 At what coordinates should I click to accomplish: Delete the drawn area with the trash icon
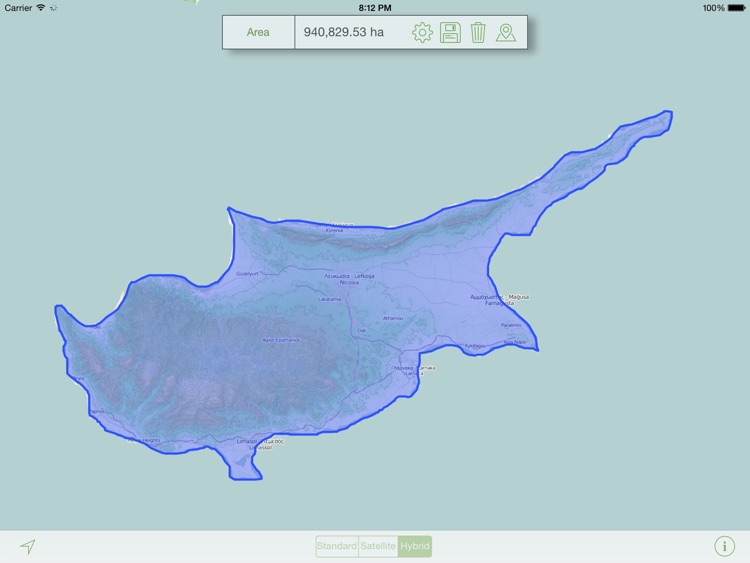(x=478, y=33)
